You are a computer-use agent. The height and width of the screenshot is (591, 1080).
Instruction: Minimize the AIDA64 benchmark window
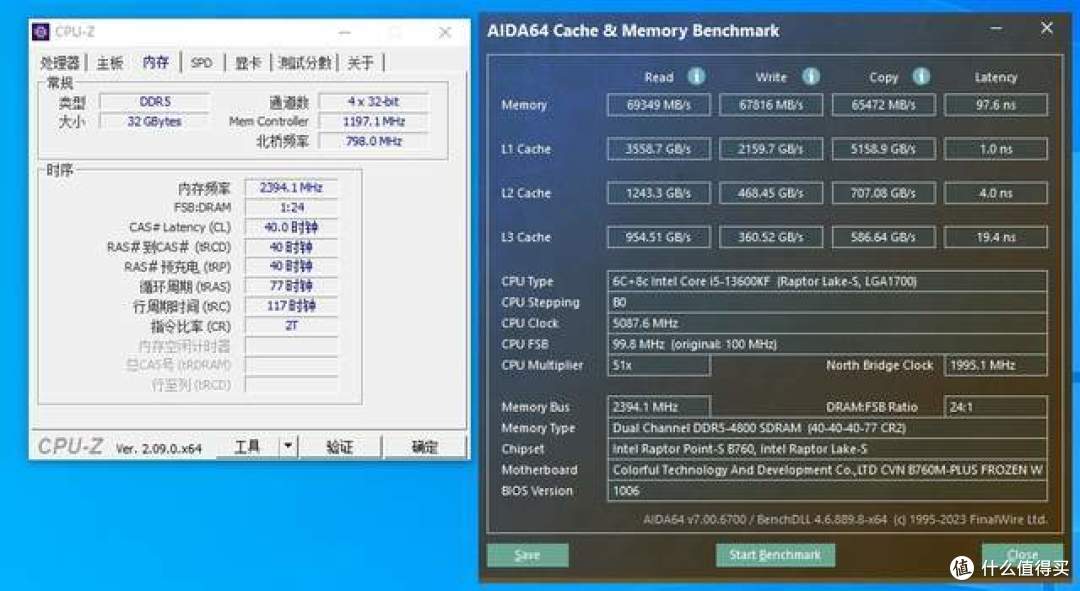(x=996, y=28)
